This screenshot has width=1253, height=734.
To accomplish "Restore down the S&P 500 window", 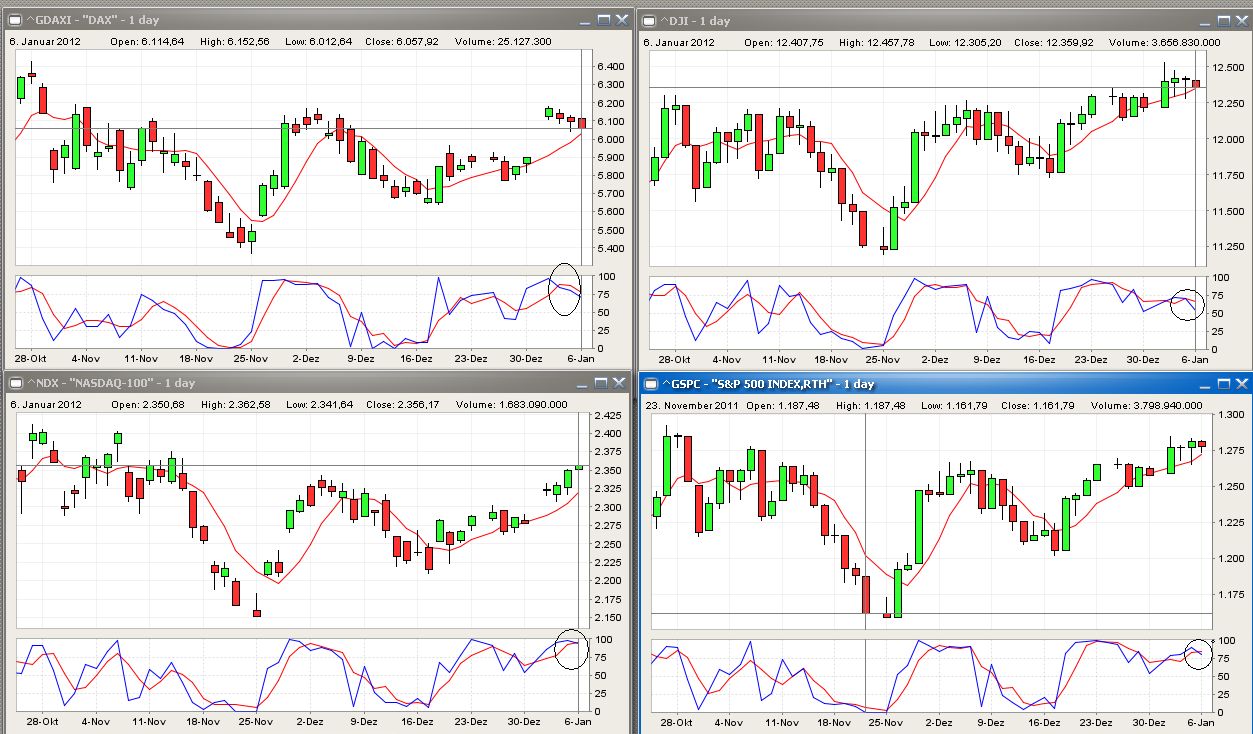I will 1226,383.
